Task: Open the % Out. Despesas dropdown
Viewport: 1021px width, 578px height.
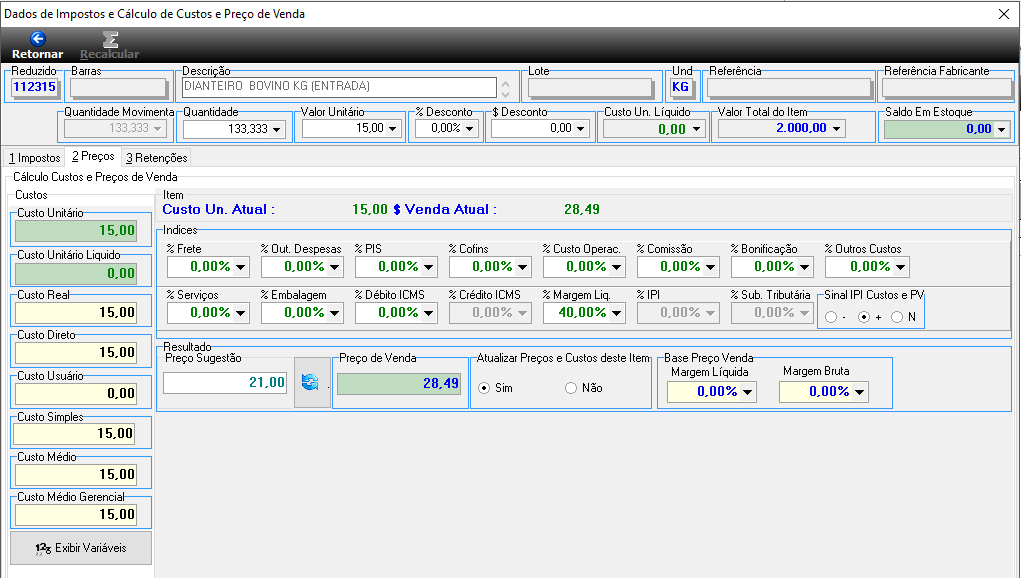Action: tap(335, 267)
